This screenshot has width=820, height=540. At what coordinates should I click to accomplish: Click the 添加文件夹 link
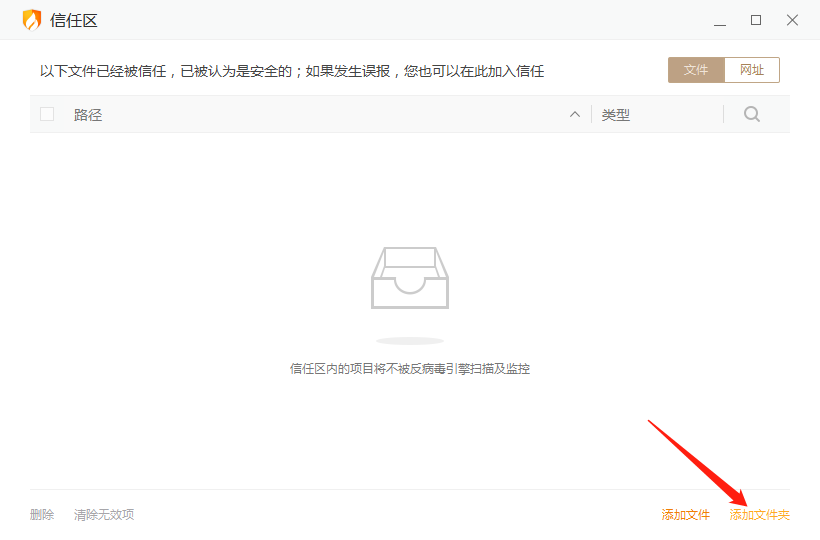point(759,514)
